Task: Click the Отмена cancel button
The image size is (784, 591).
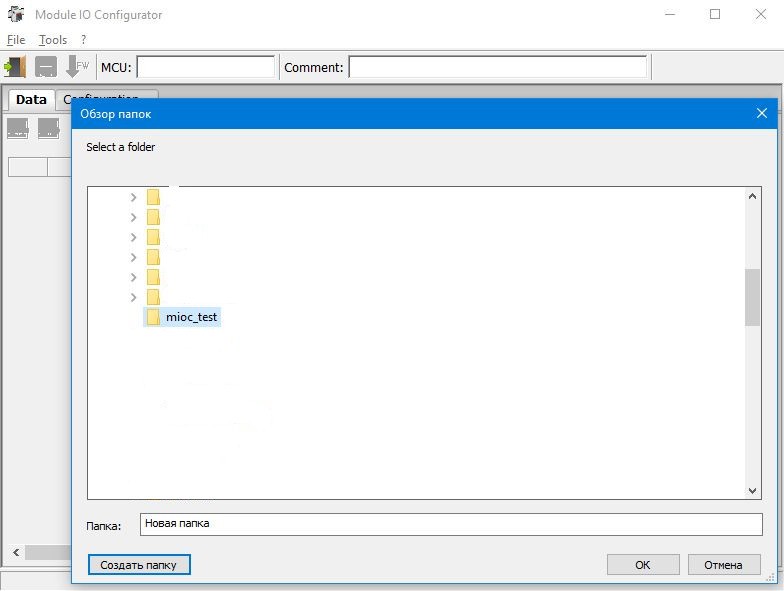Action: (724, 564)
